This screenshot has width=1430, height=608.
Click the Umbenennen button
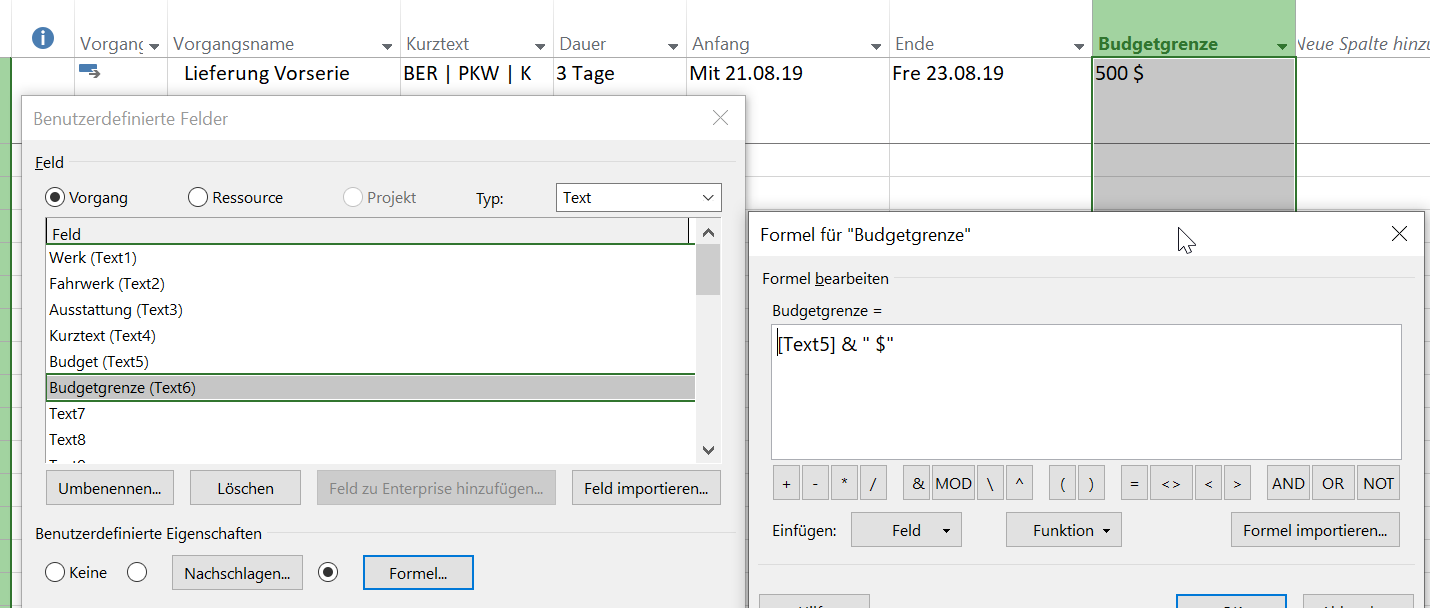point(110,488)
